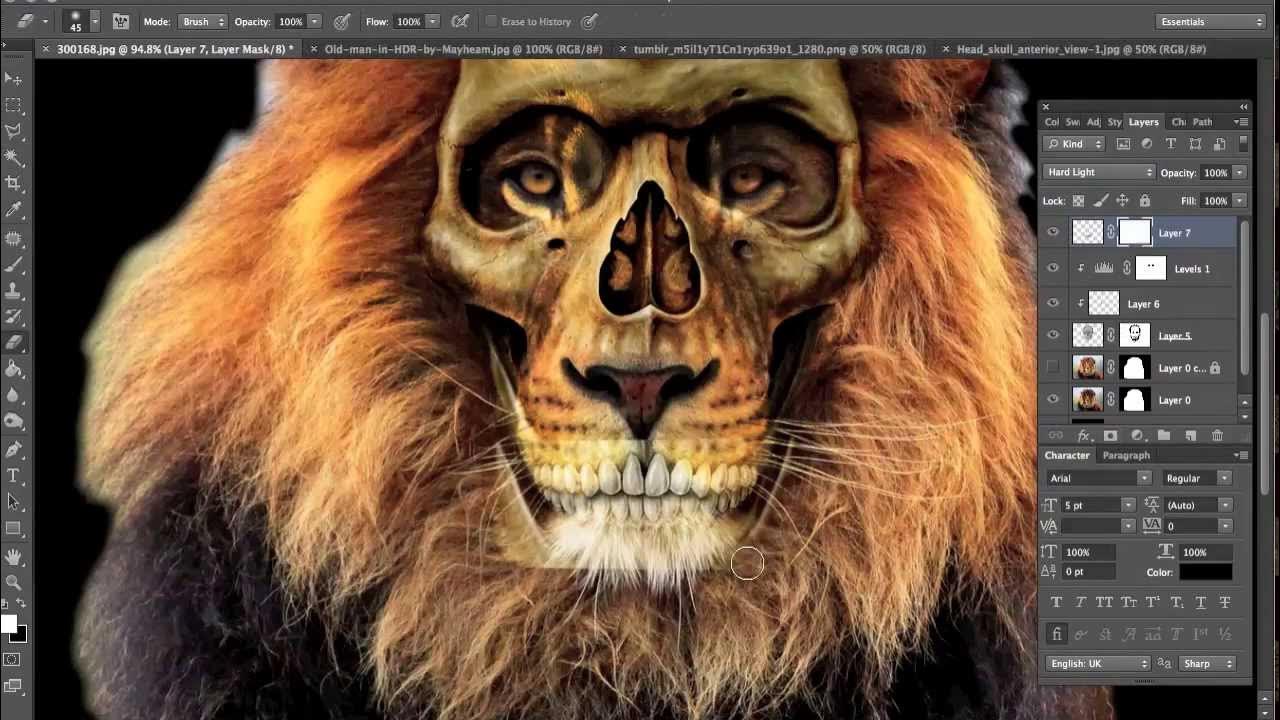Select the History Brush tool
Screen dimensions: 1280x720
click(x=14, y=317)
